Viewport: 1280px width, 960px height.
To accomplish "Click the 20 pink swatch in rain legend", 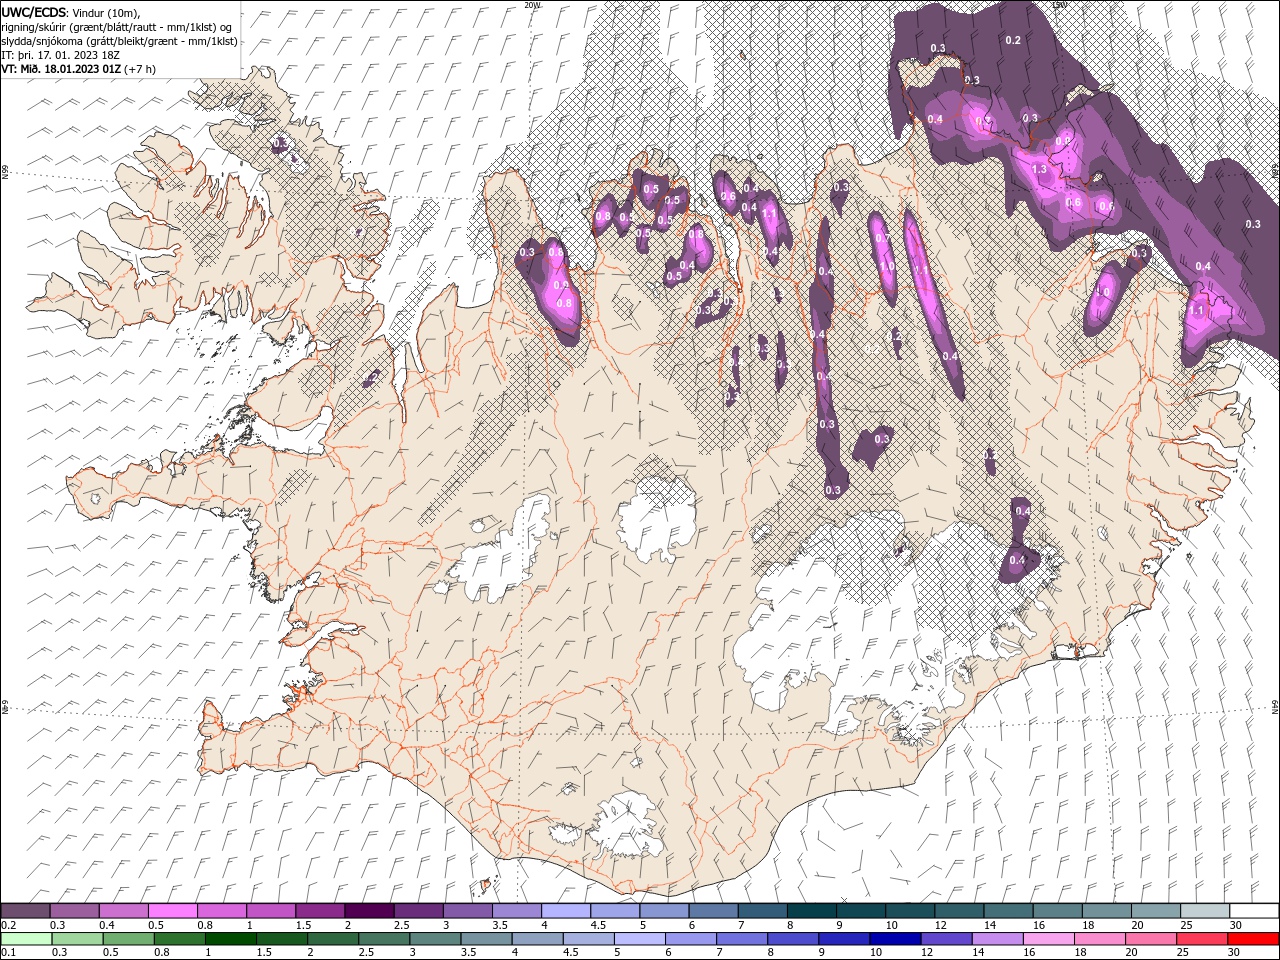I will point(1150,939).
